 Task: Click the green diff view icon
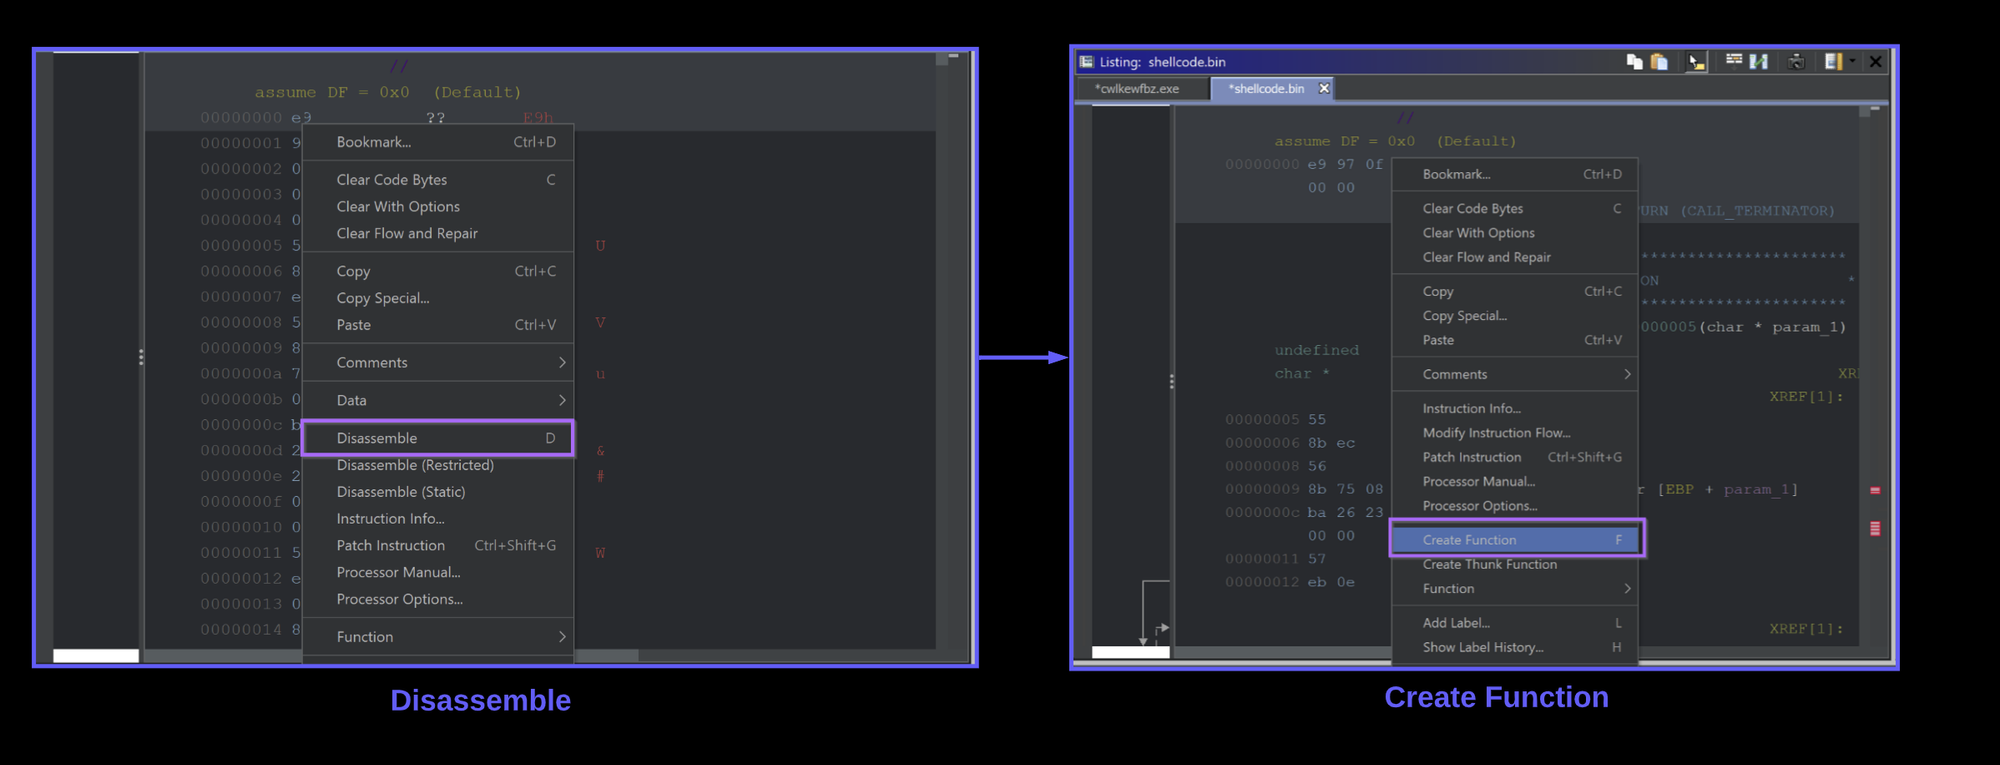click(1759, 62)
